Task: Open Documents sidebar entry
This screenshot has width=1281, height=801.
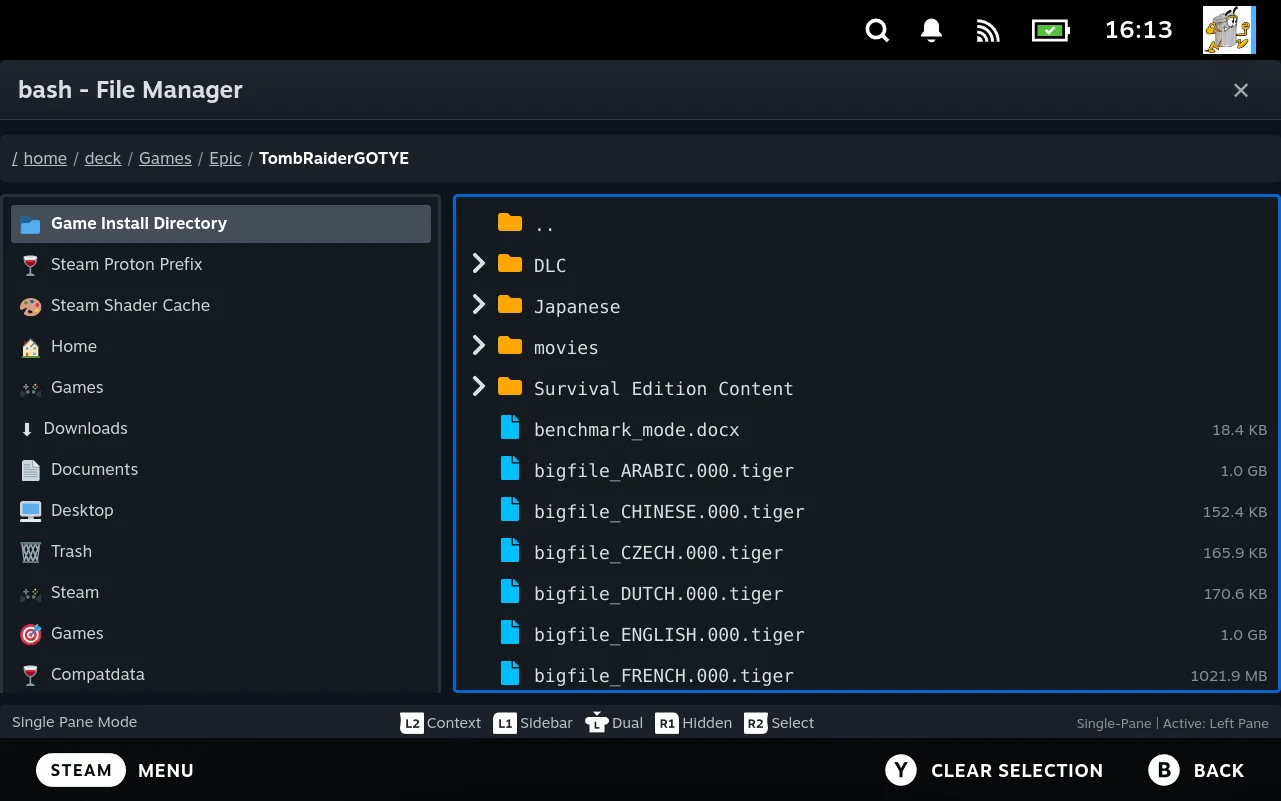Action: 221,470
